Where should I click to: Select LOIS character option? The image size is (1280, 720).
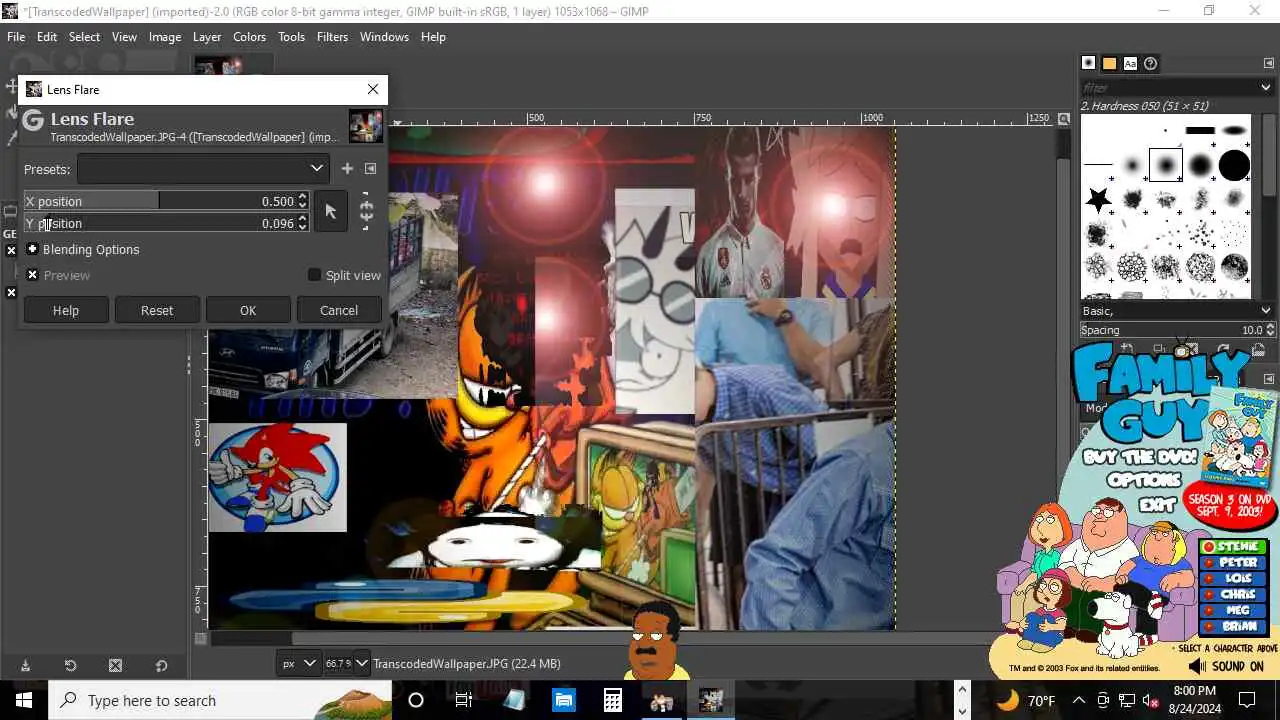[x=1235, y=579]
